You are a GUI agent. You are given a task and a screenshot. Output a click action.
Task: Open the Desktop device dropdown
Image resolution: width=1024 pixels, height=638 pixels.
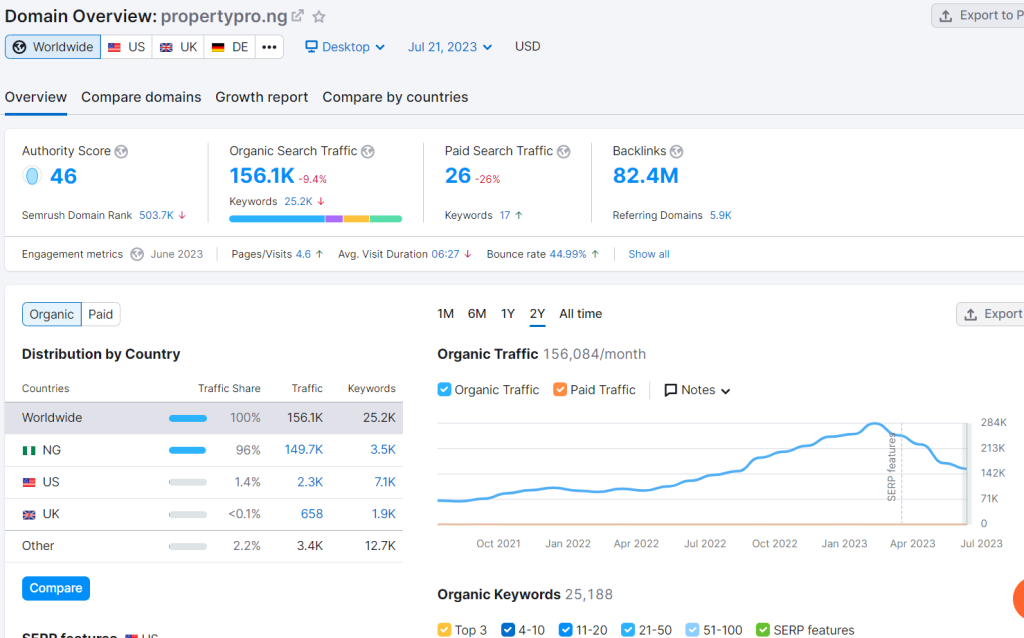point(345,47)
